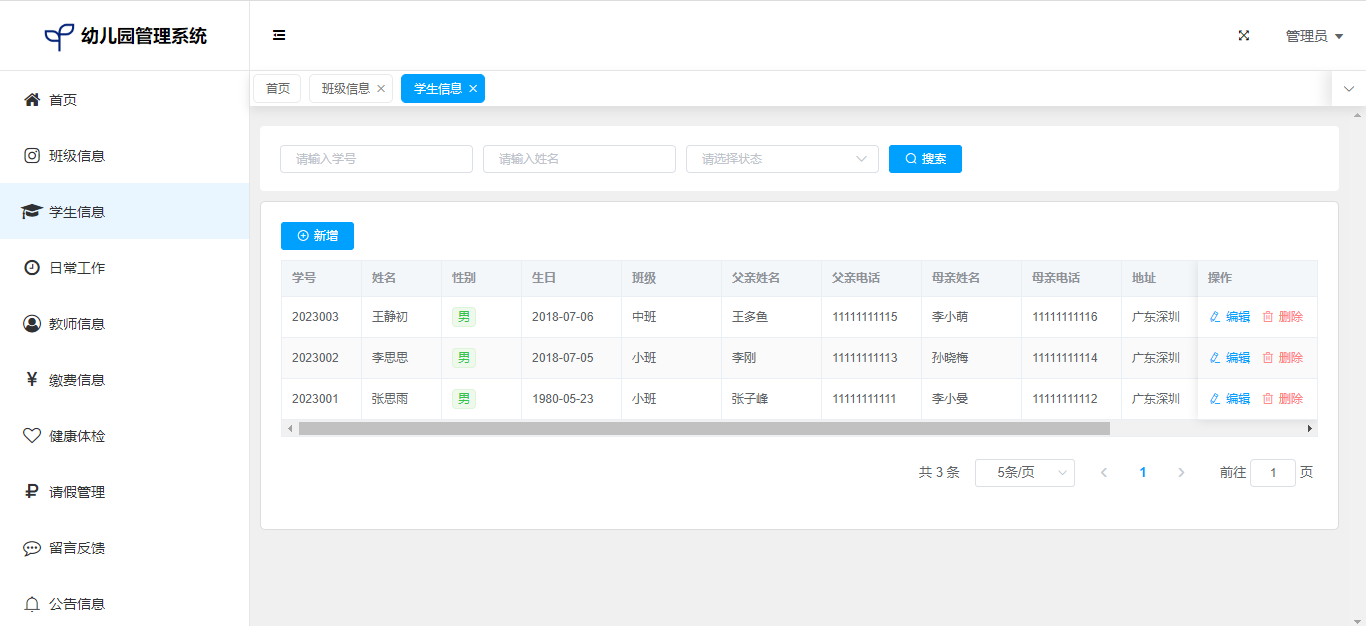Expand the tabs overflow chevron at right
Image resolution: width=1366 pixels, height=626 pixels.
pos(1348,89)
